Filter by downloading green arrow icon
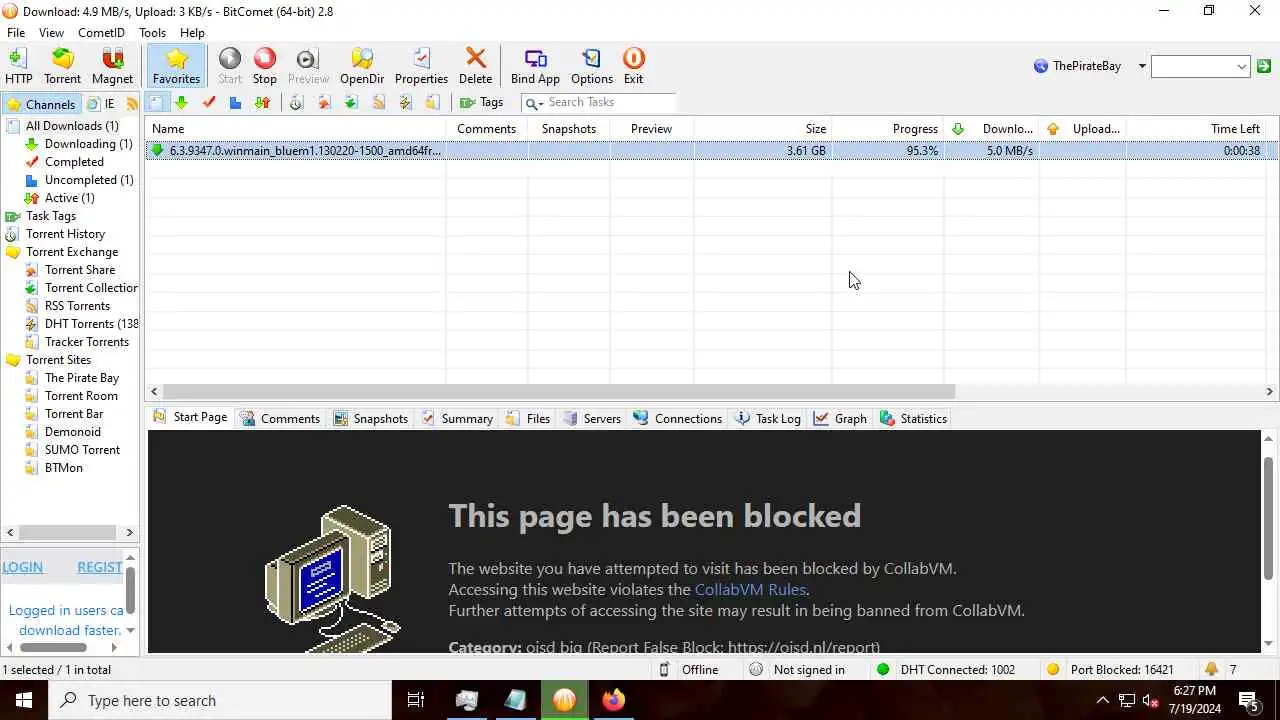 181,102
